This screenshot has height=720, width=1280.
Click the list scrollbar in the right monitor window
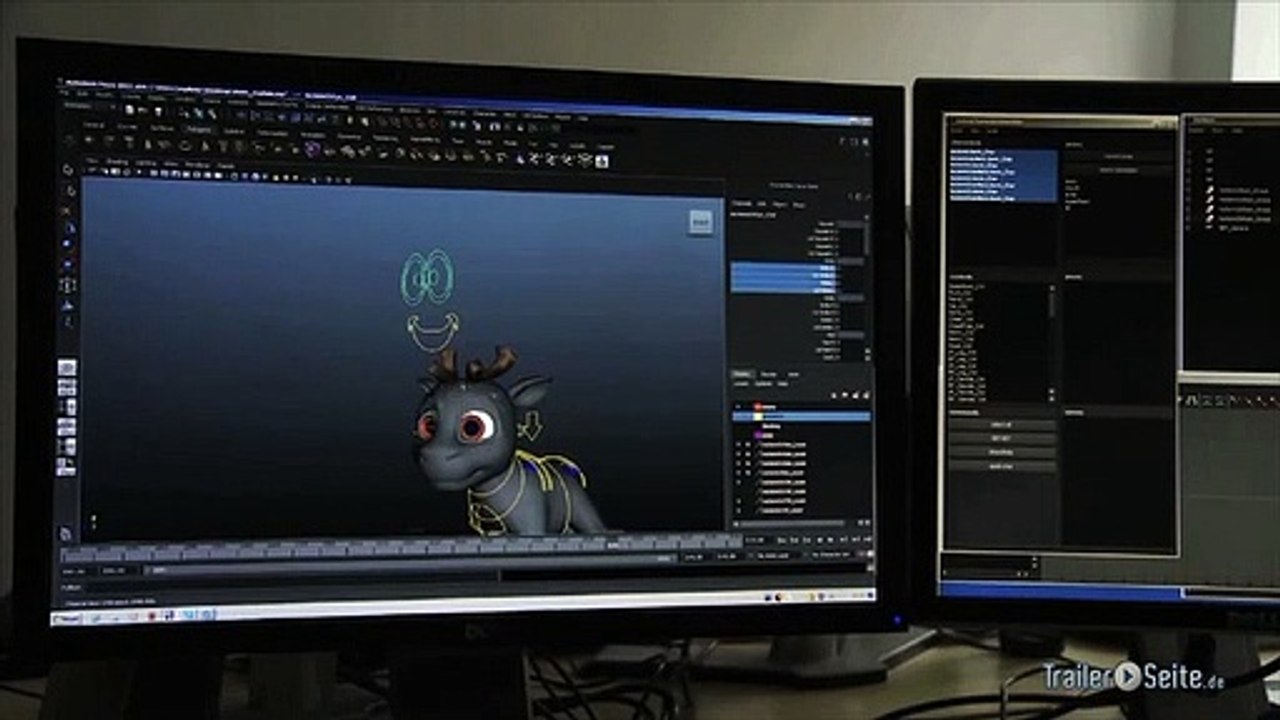tap(1052, 342)
